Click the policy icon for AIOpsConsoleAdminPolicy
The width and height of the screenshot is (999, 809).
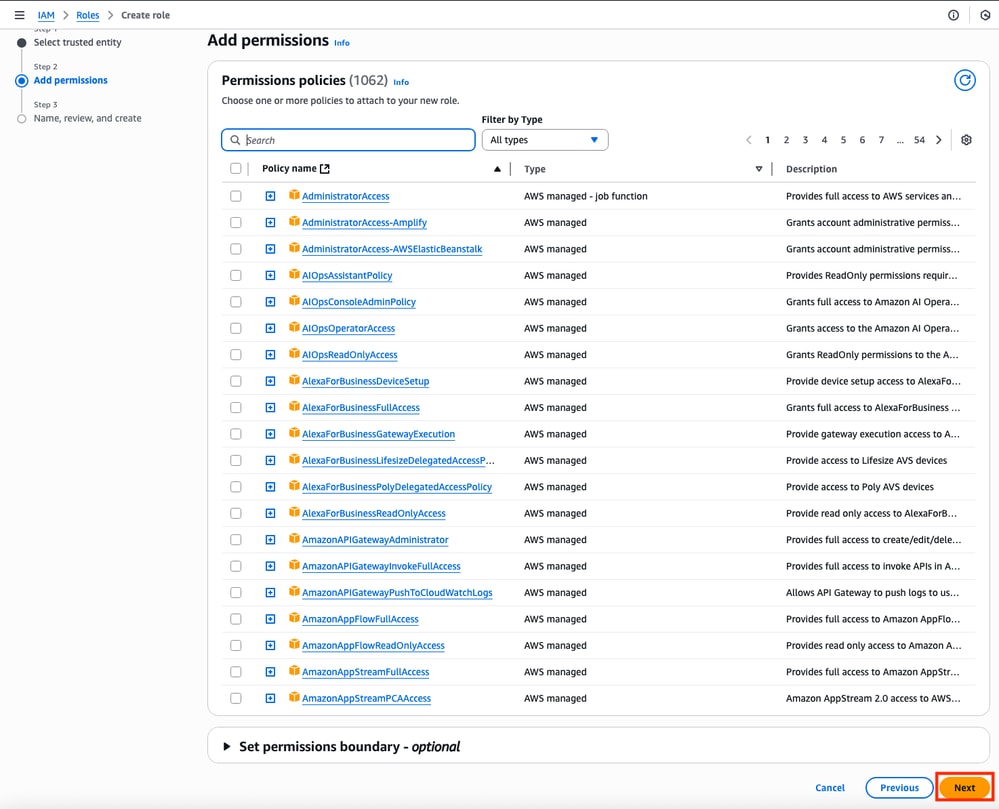(x=294, y=301)
